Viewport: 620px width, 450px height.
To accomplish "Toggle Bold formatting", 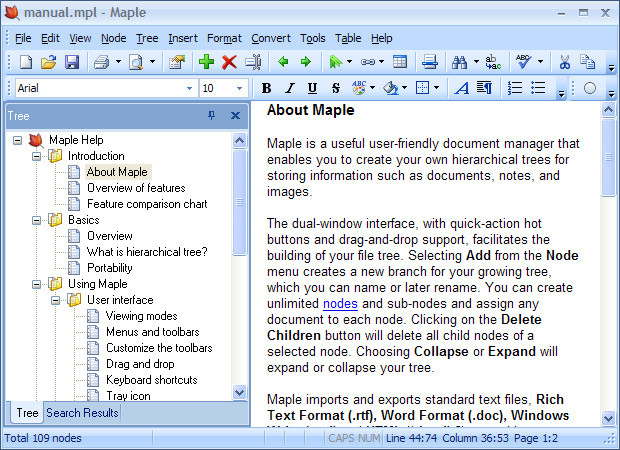I will 267,88.
